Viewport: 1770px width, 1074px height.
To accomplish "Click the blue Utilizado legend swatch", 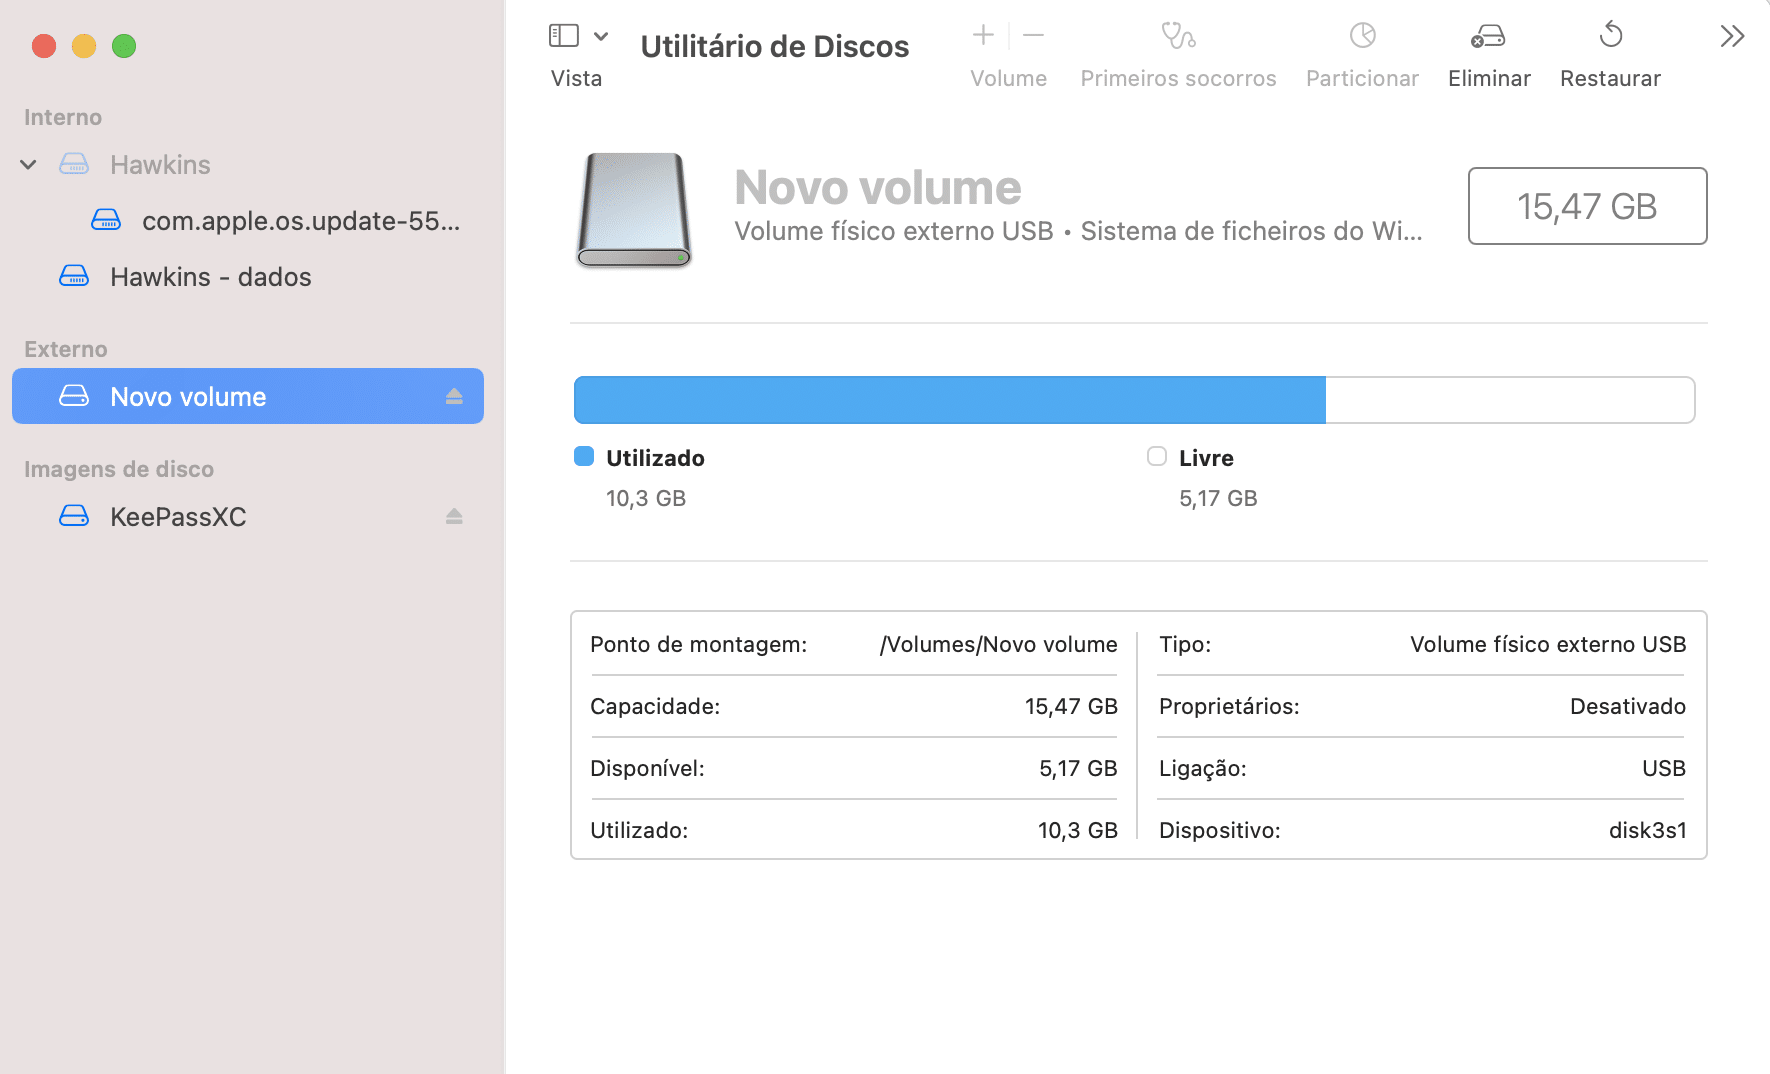I will click(x=584, y=457).
